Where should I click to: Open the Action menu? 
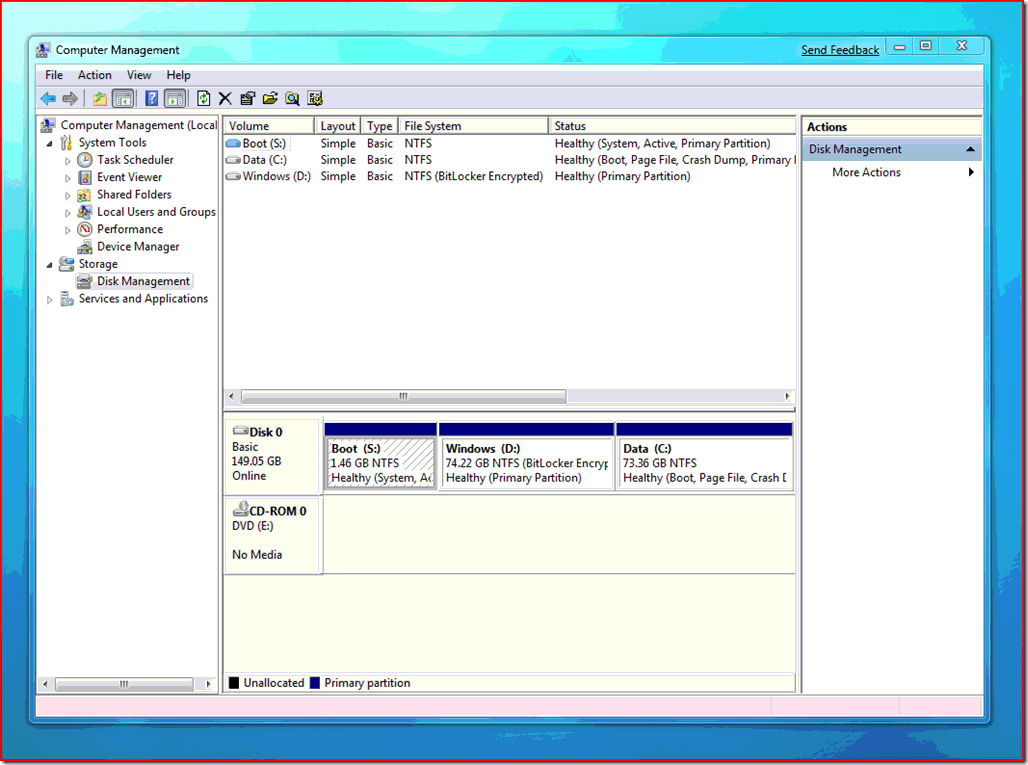point(94,75)
